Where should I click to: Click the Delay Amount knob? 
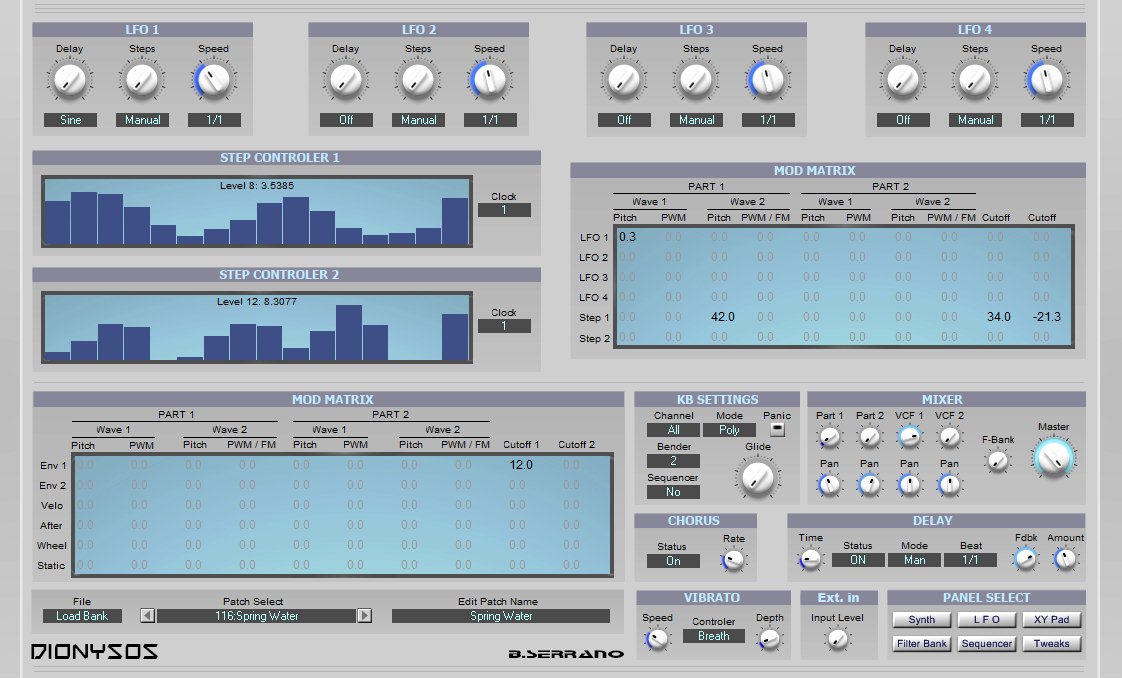[1065, 559]
